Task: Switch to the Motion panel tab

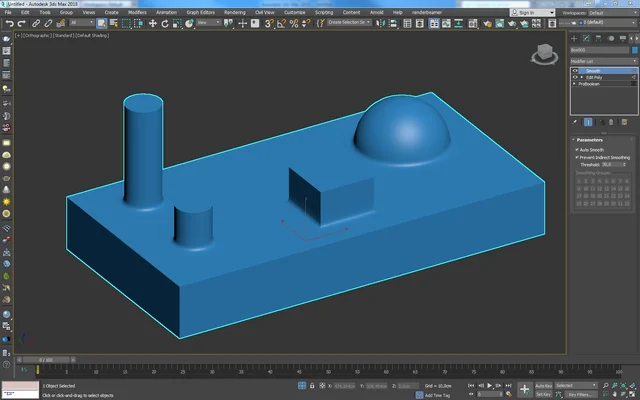Action: (611, 38)
